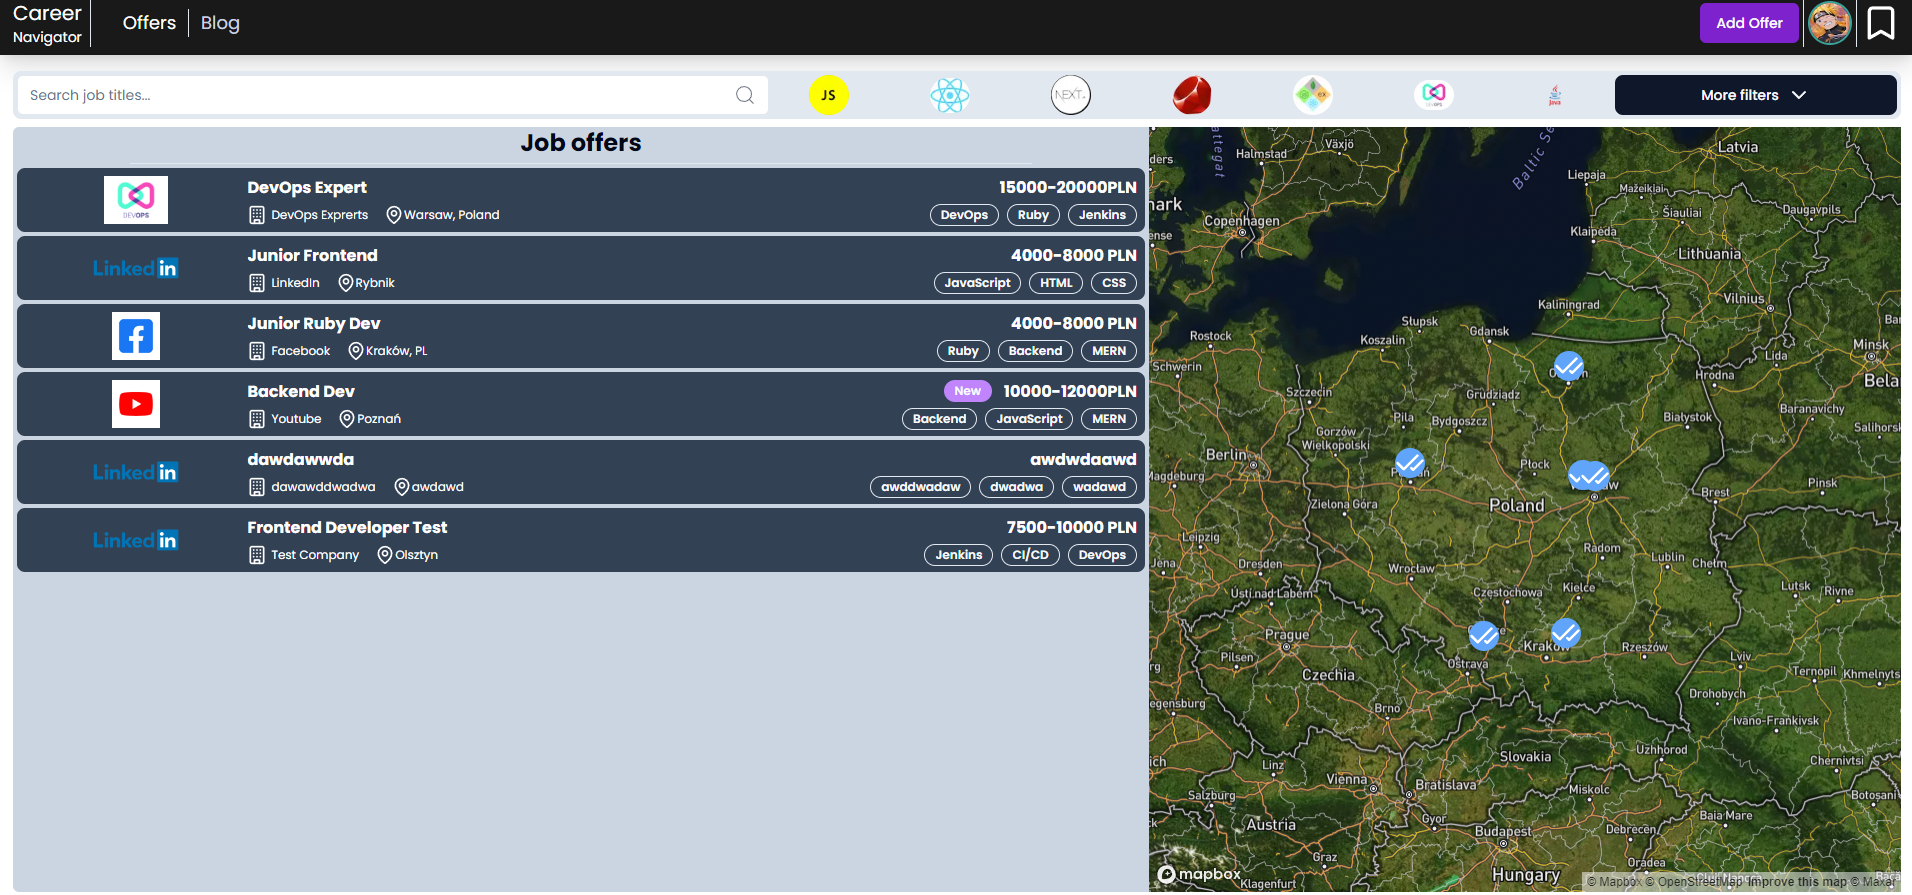Click awddwadaw tag on dawdawwda offer
This screenshot has height=895, width=1912.
pos(920,487)
